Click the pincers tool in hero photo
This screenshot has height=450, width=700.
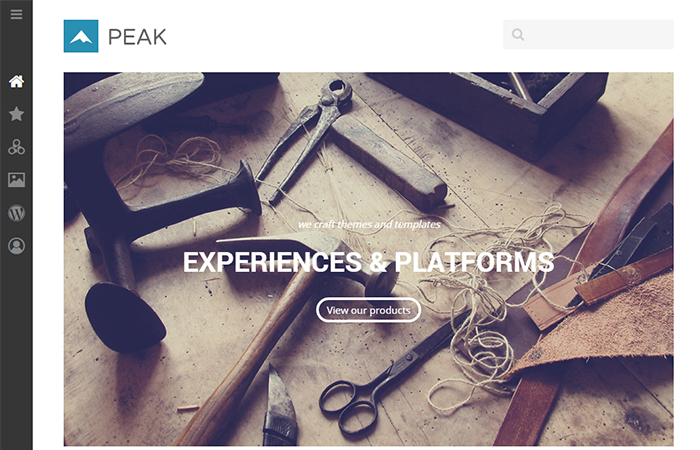tap(304, 138)
